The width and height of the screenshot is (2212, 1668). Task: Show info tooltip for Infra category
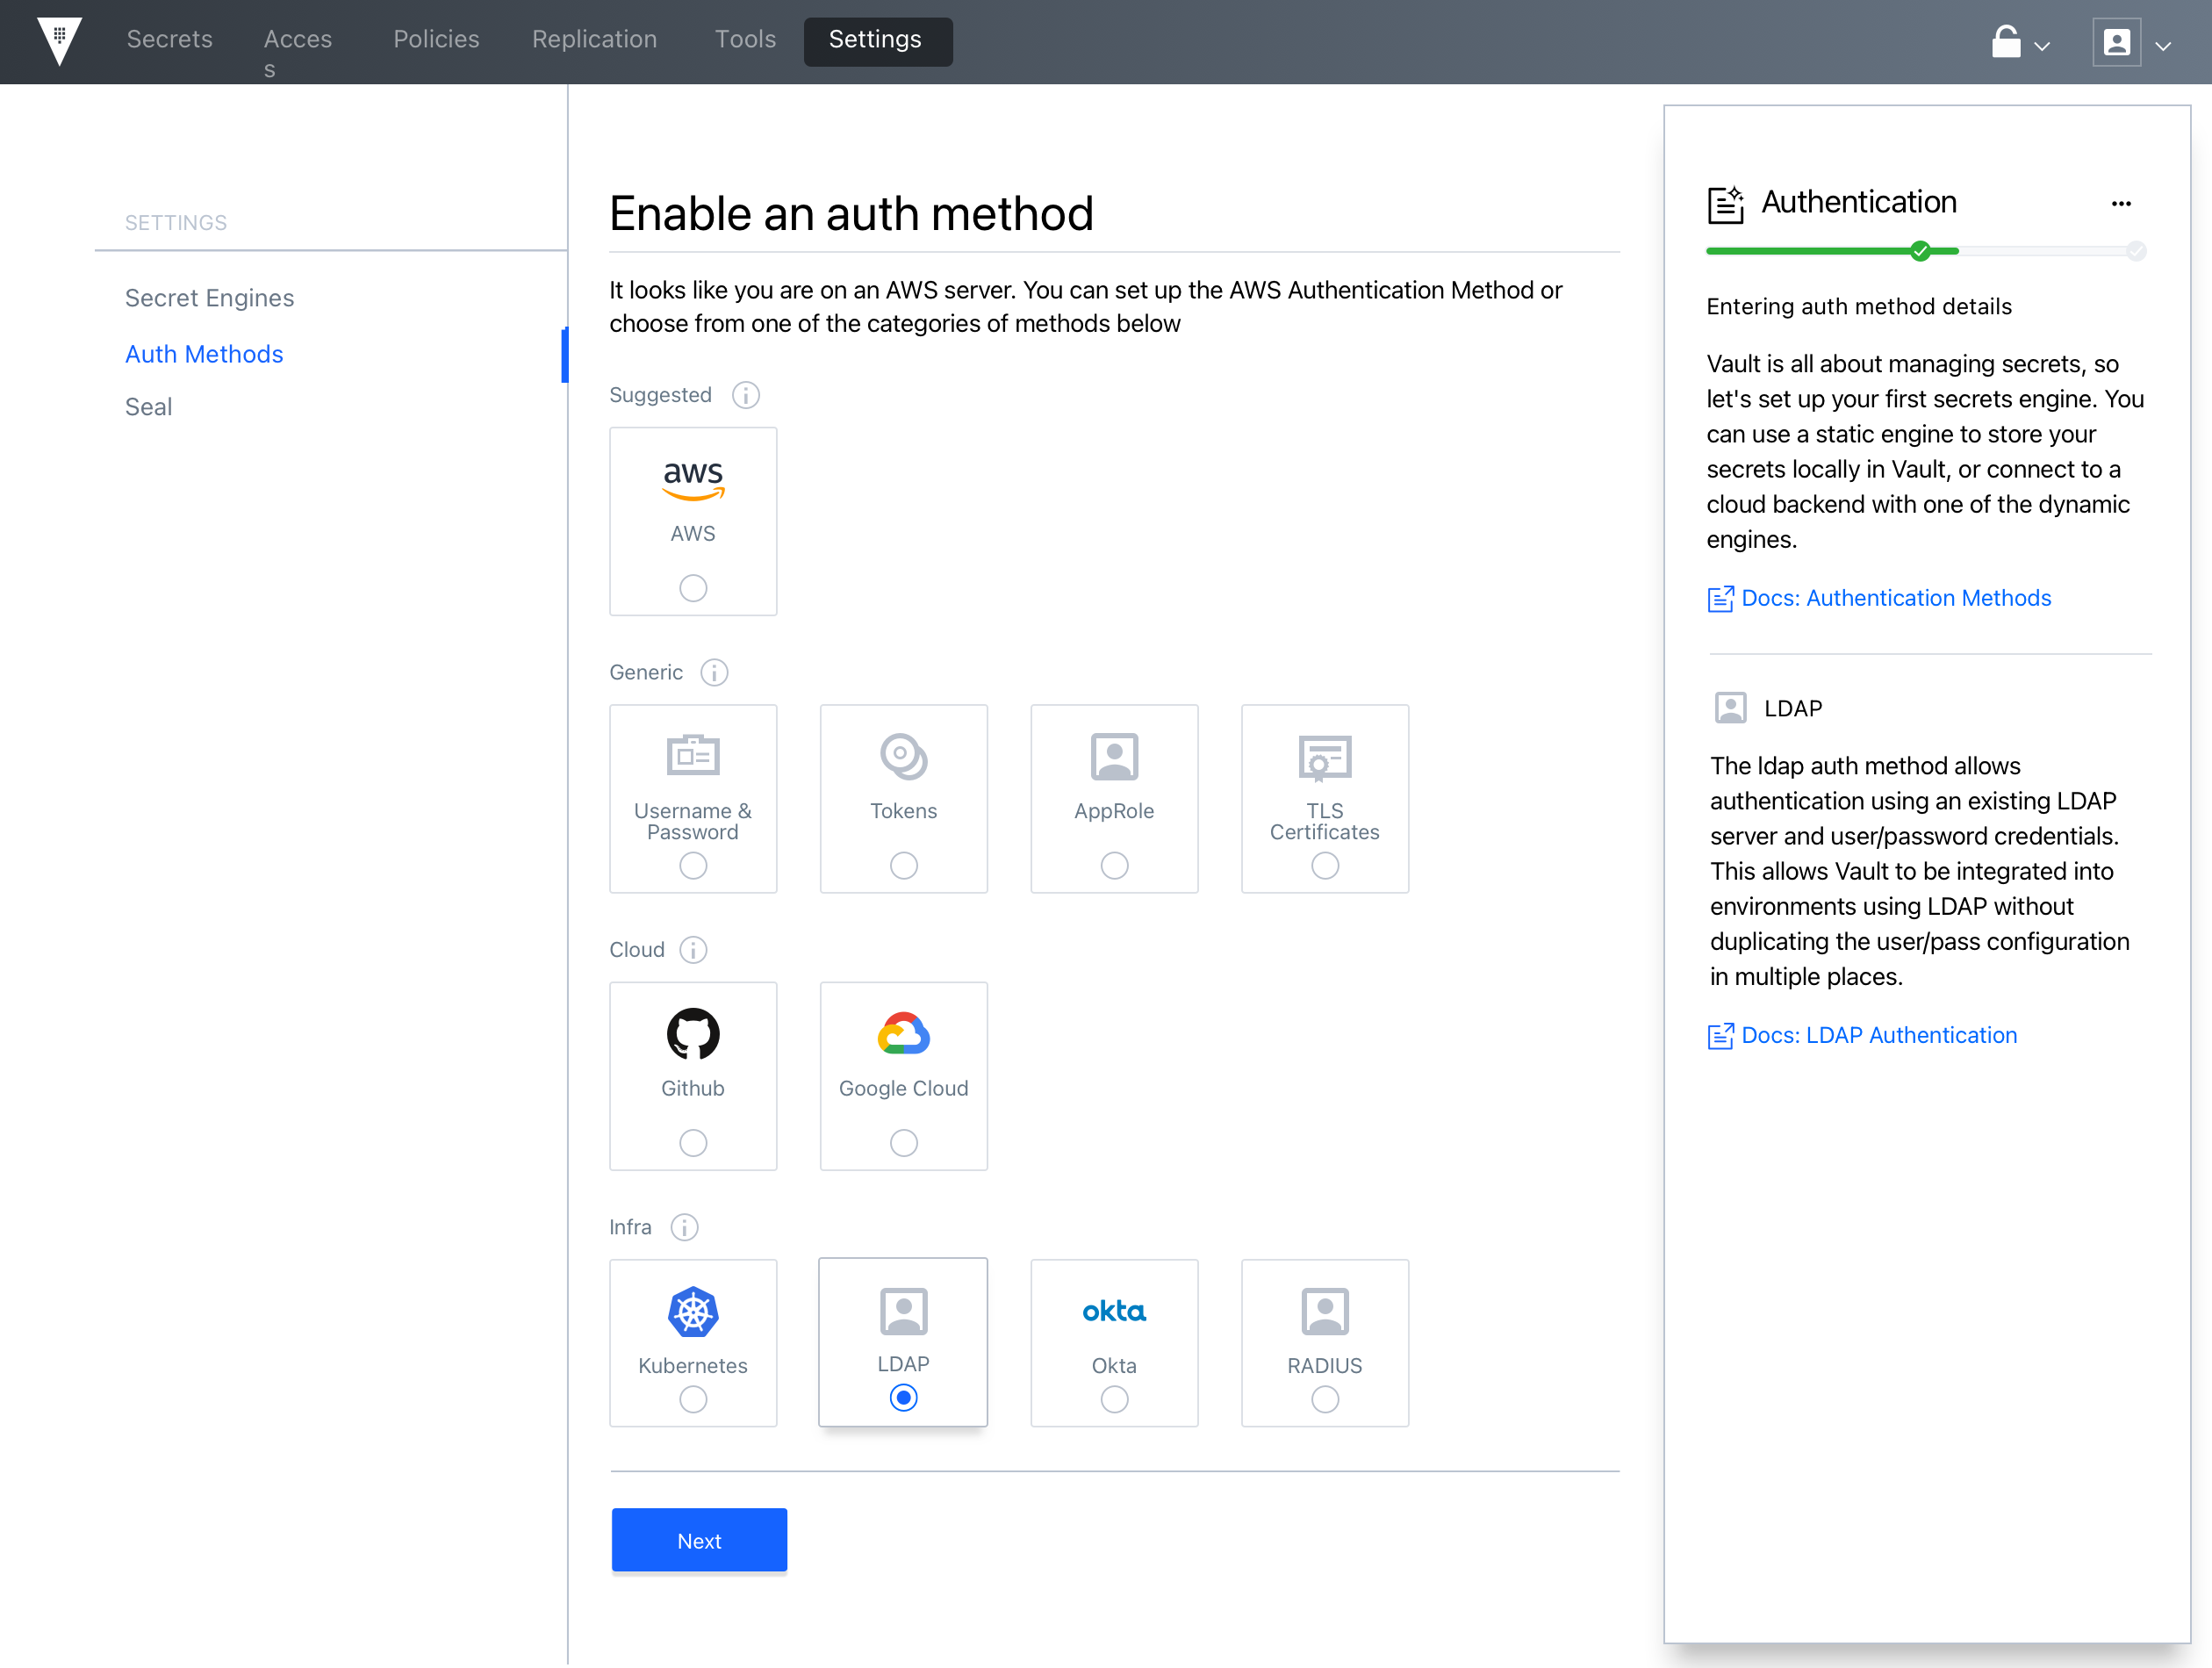click(x=684, y=1227)
